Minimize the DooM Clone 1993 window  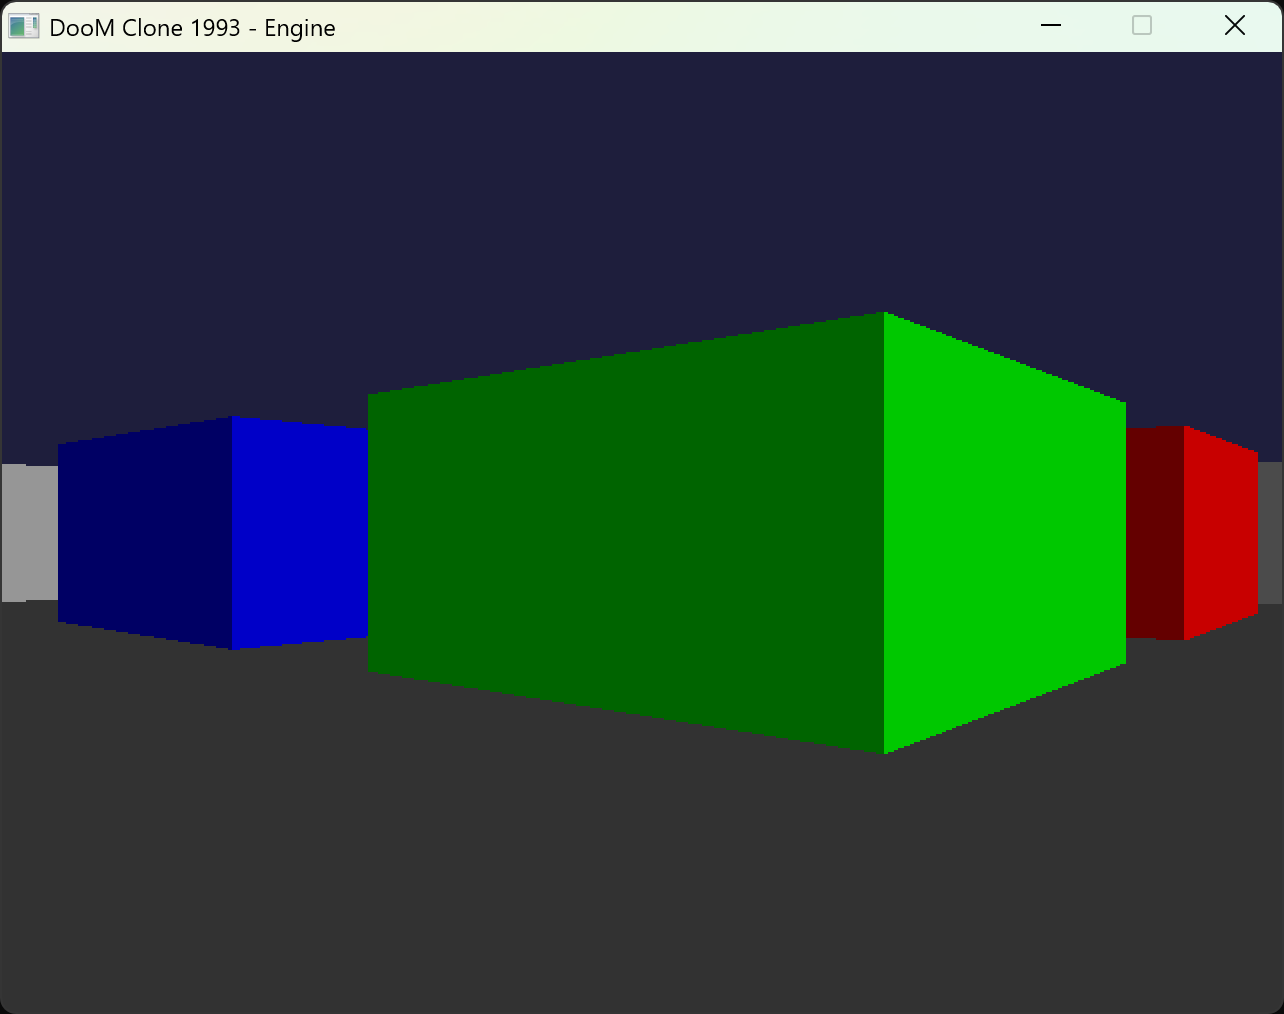(1051, 26)
